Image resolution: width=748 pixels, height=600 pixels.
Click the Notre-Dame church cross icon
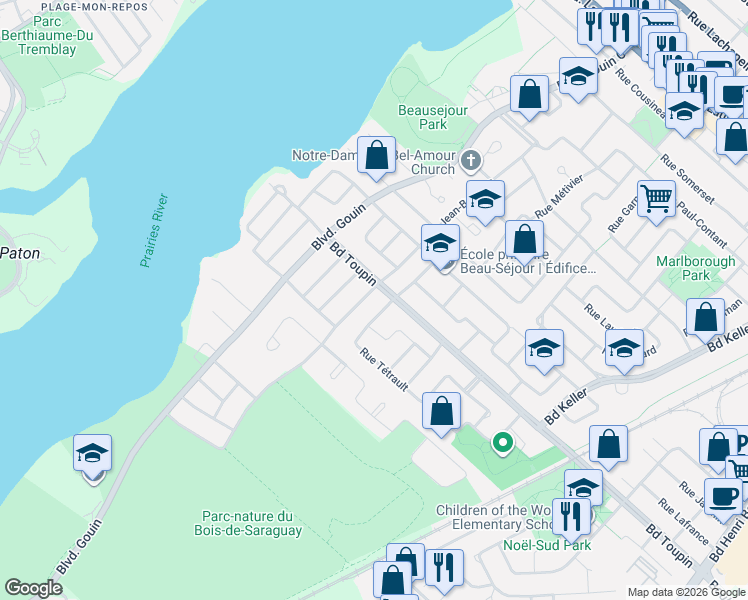click(x=470, y=160)
